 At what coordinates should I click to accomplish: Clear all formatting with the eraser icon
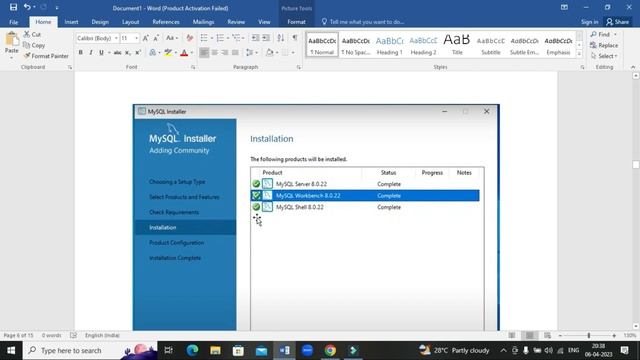click(189, 38)
